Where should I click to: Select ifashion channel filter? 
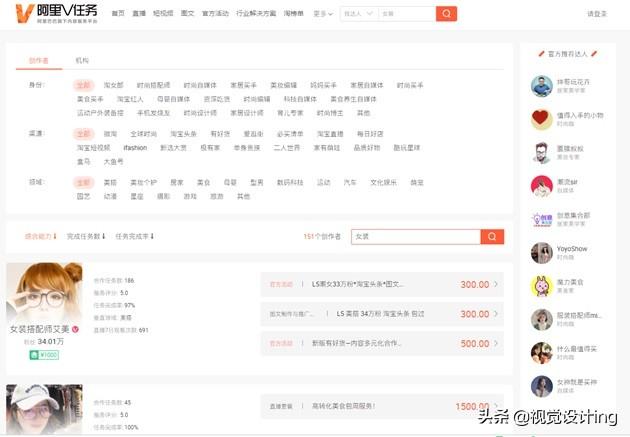pyautogui.click(x=135, y=148)
